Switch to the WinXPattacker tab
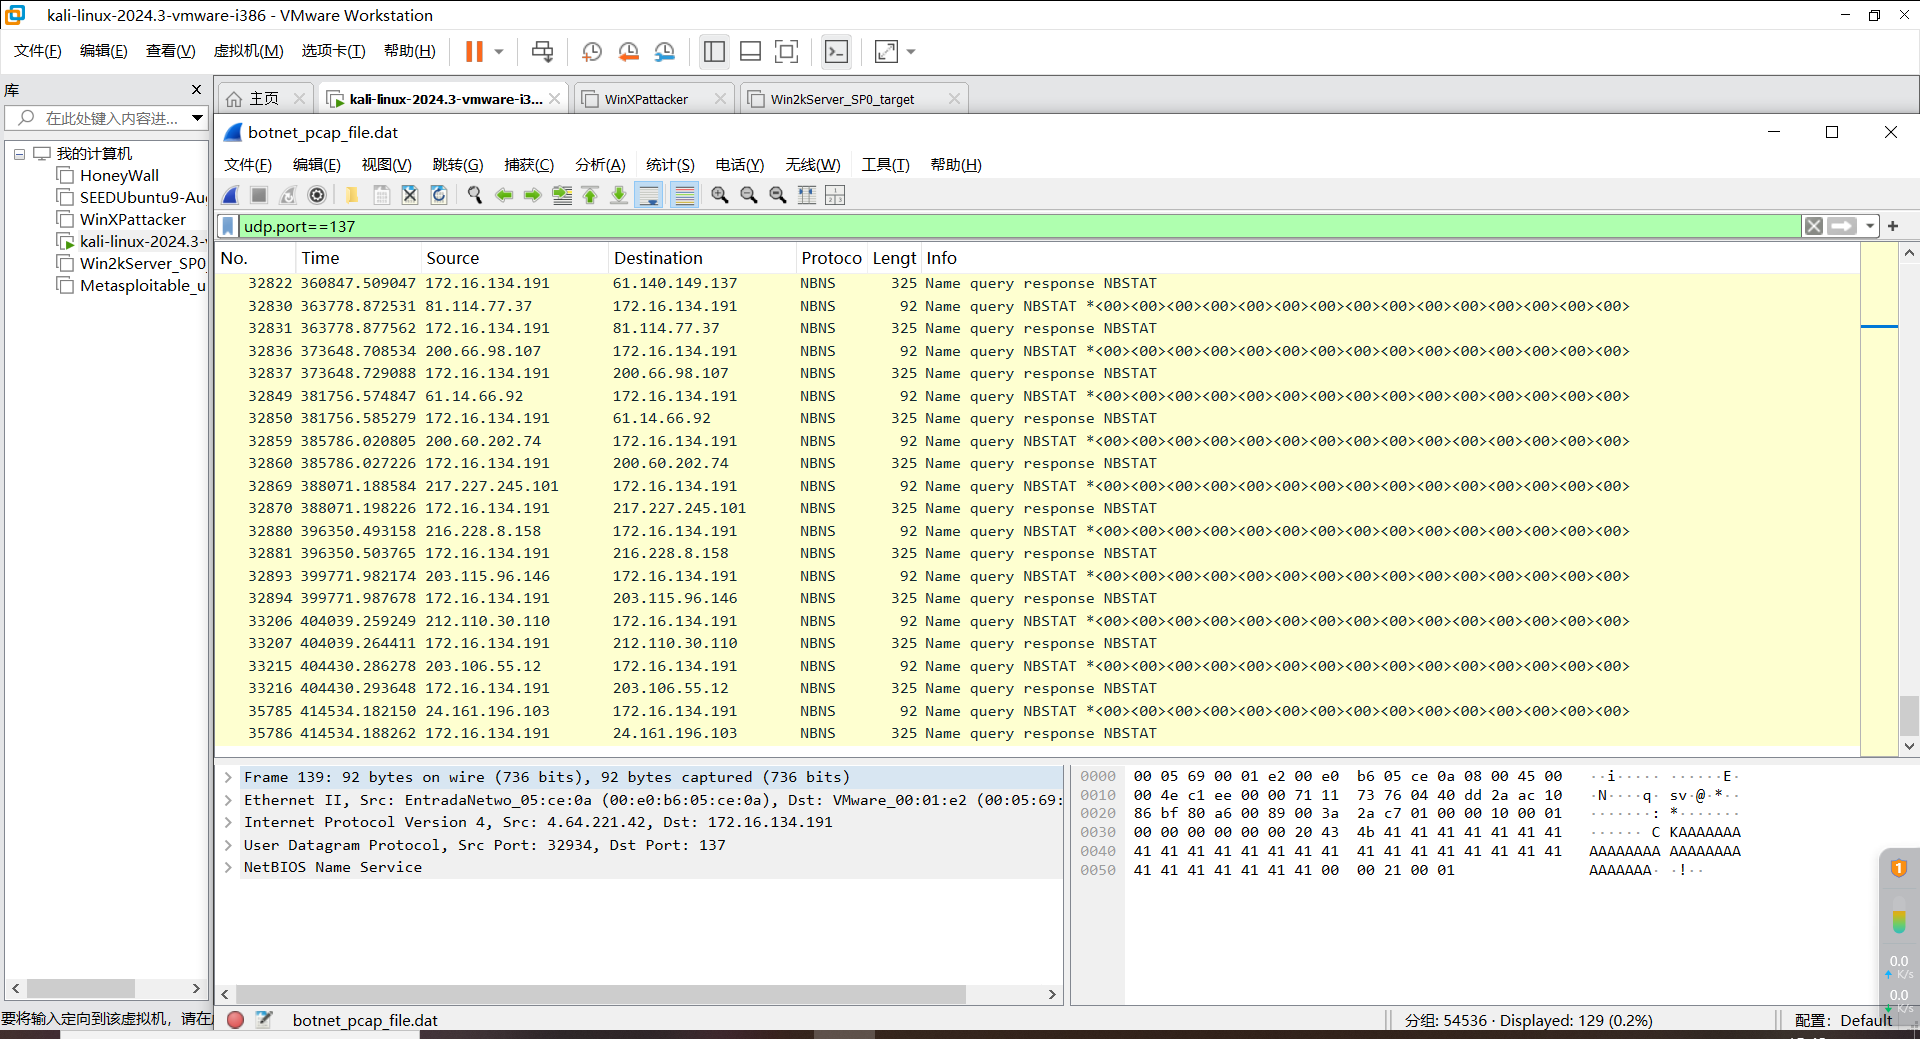 click(x=654, y=99)
